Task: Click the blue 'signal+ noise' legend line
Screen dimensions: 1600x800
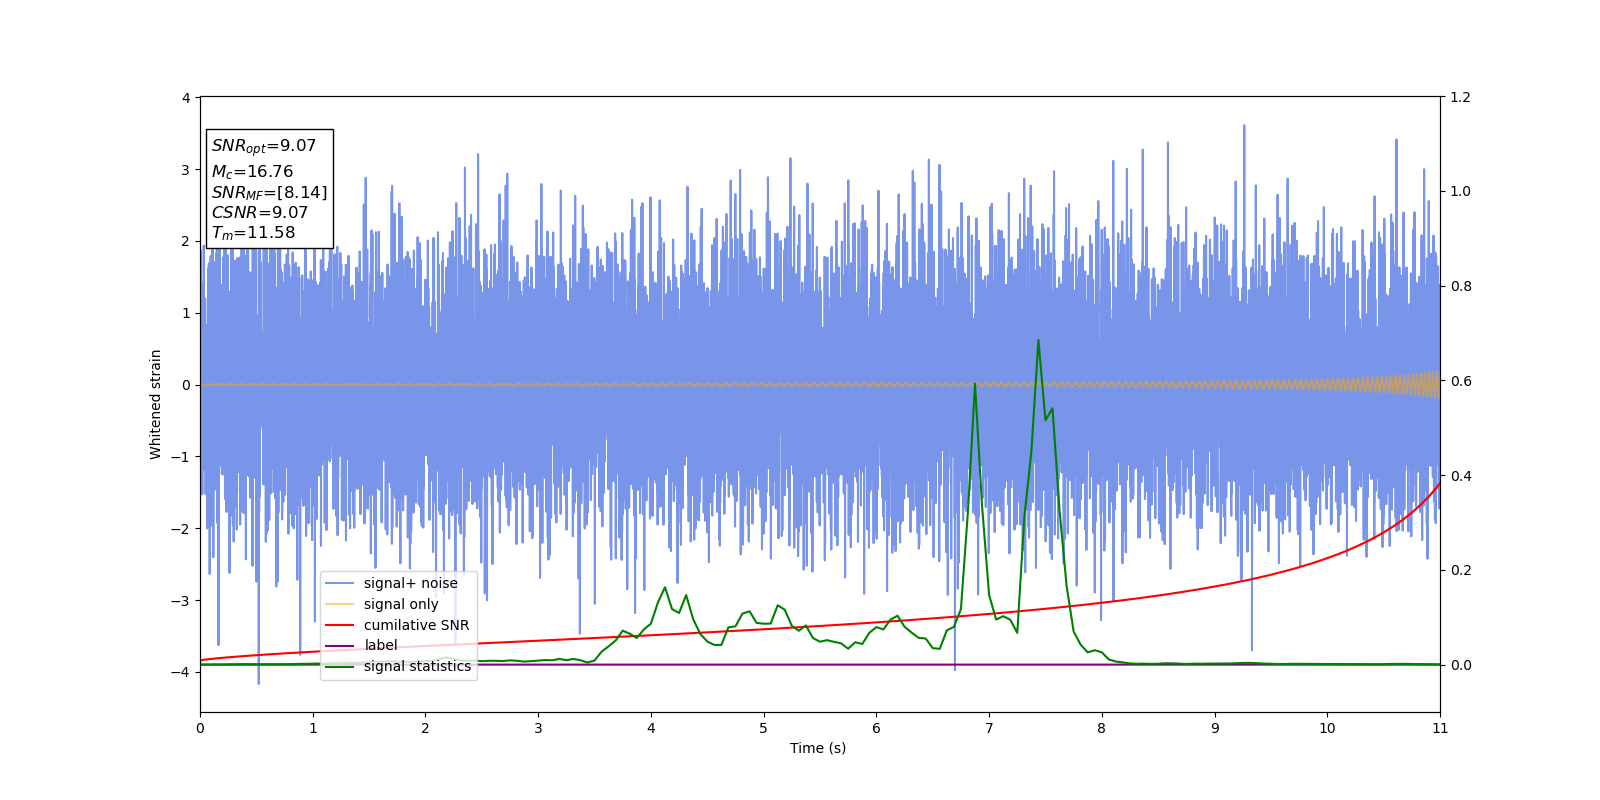Action: tap(340, 583)
